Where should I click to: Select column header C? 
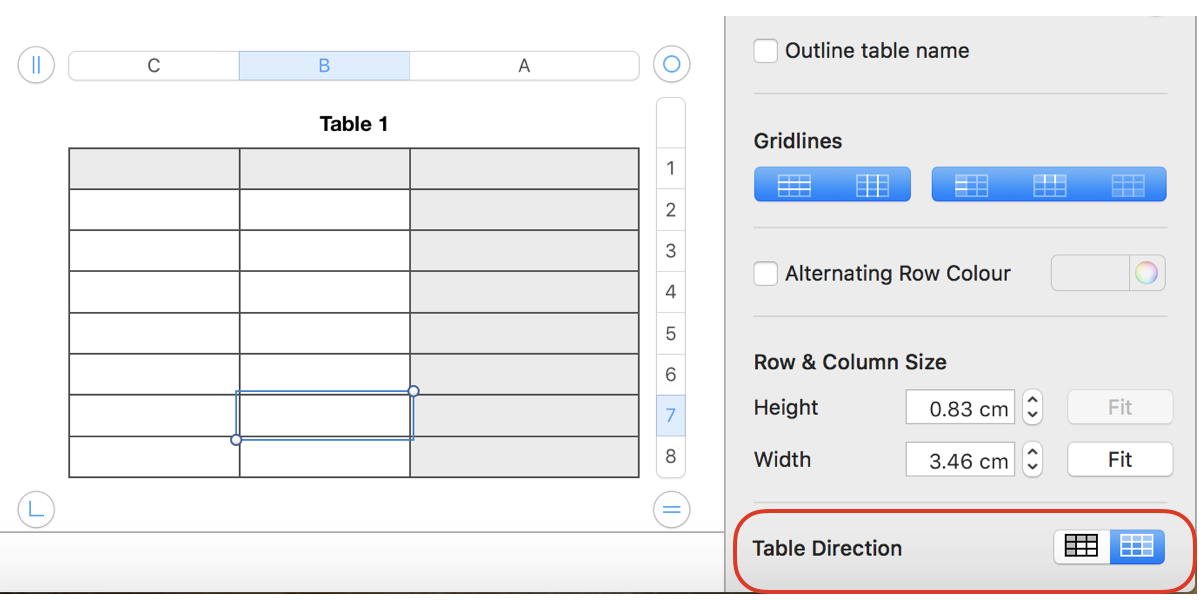154,66
